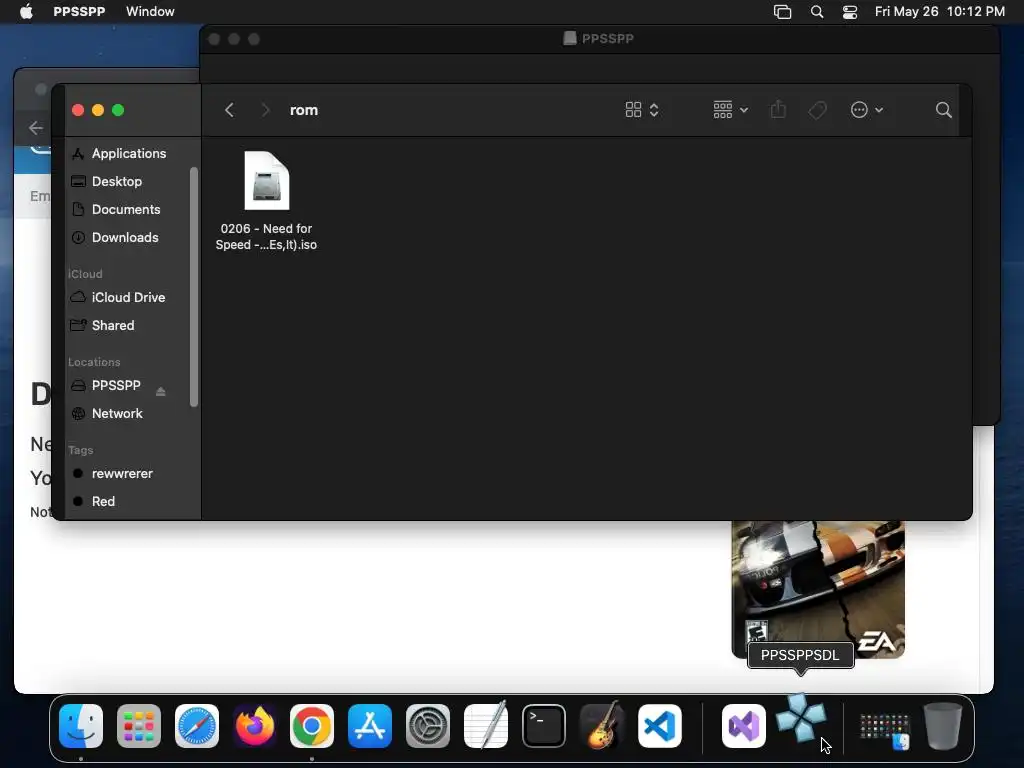Image resolution: width=1024 pixels, height=768 pixels.
Task: Search in the Finder window
Action: [943, 110]
